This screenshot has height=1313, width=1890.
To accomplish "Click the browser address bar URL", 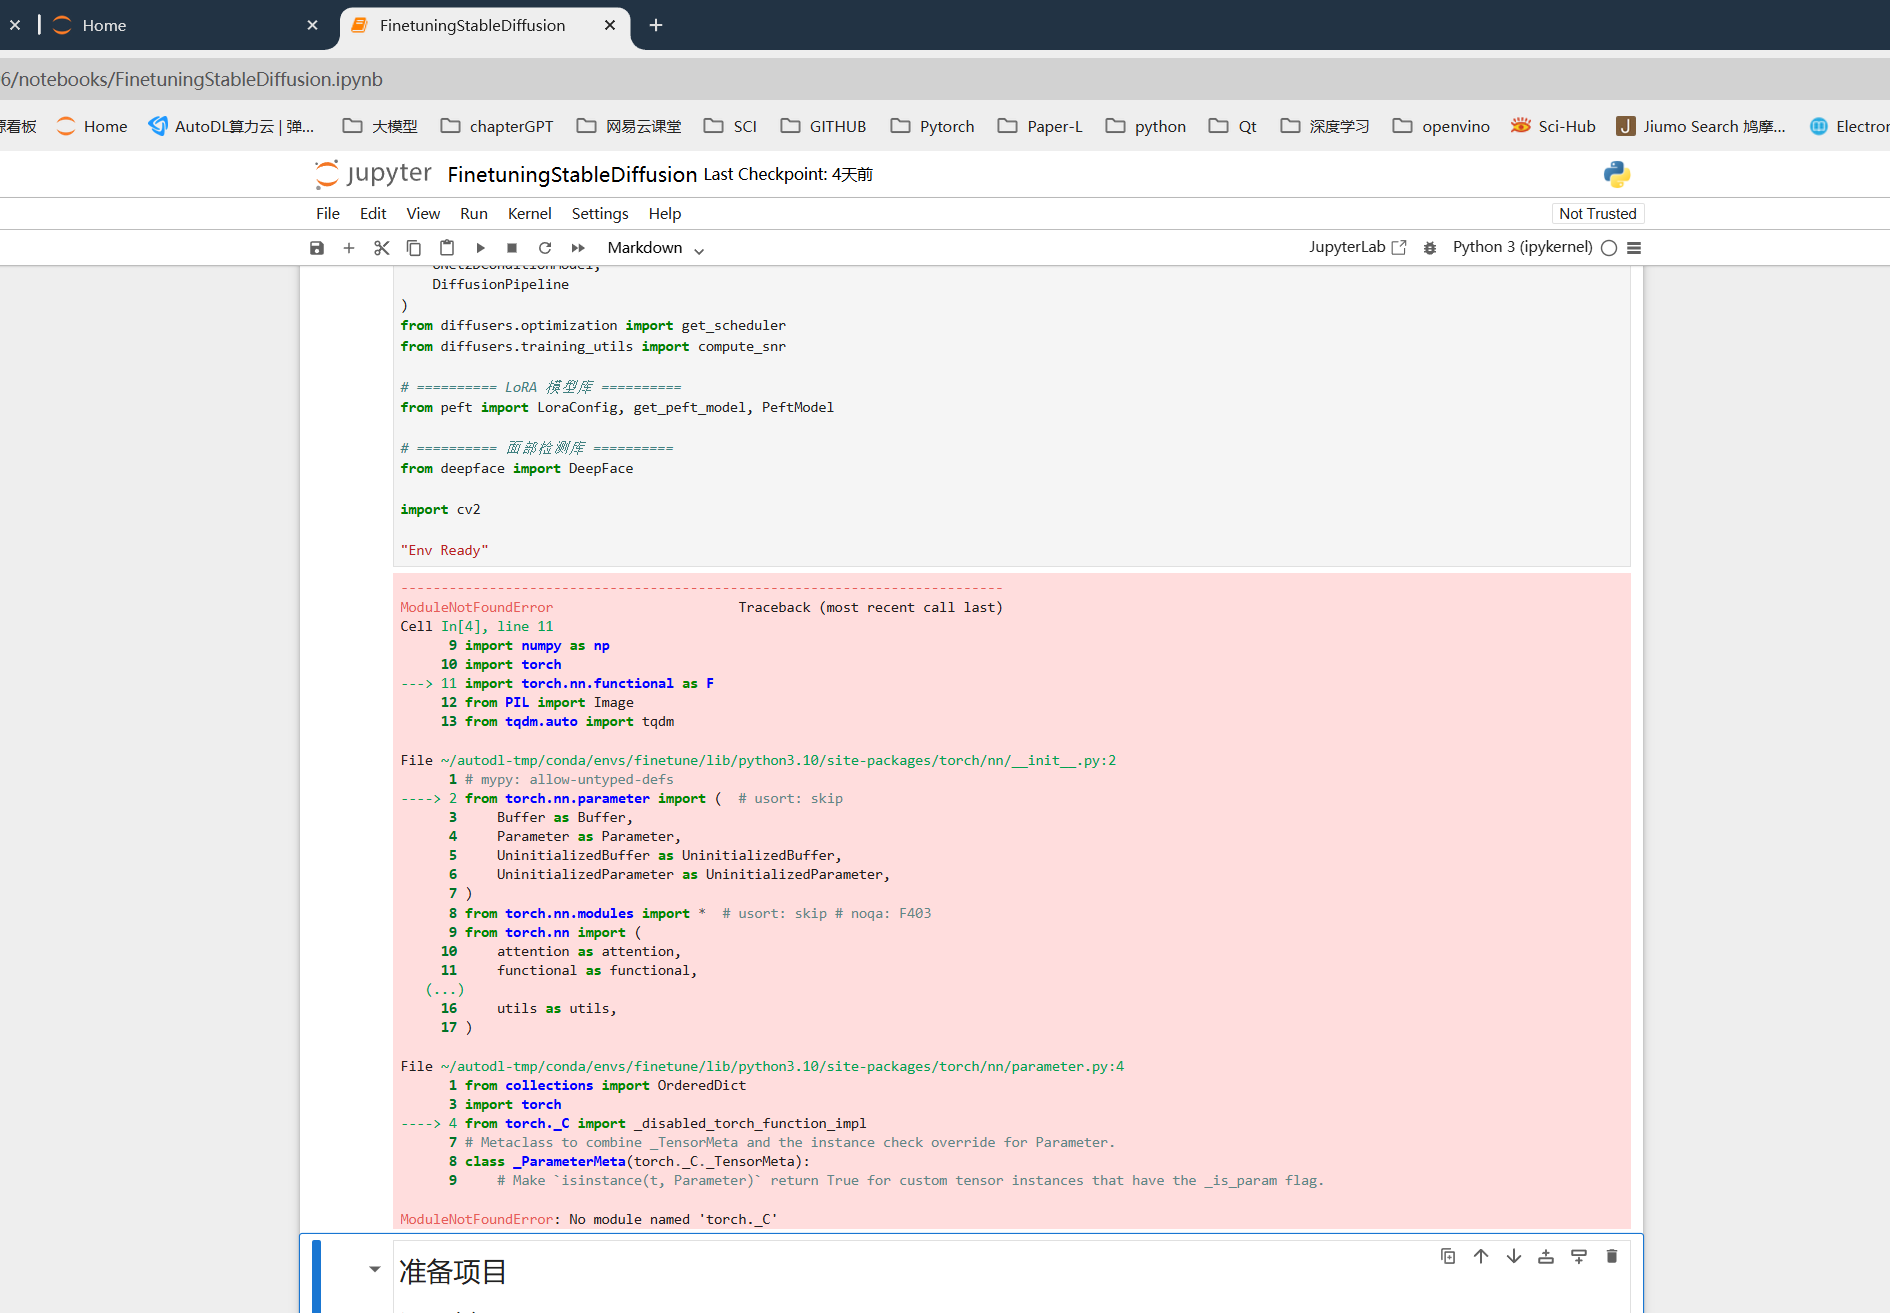I will point(192,79).
